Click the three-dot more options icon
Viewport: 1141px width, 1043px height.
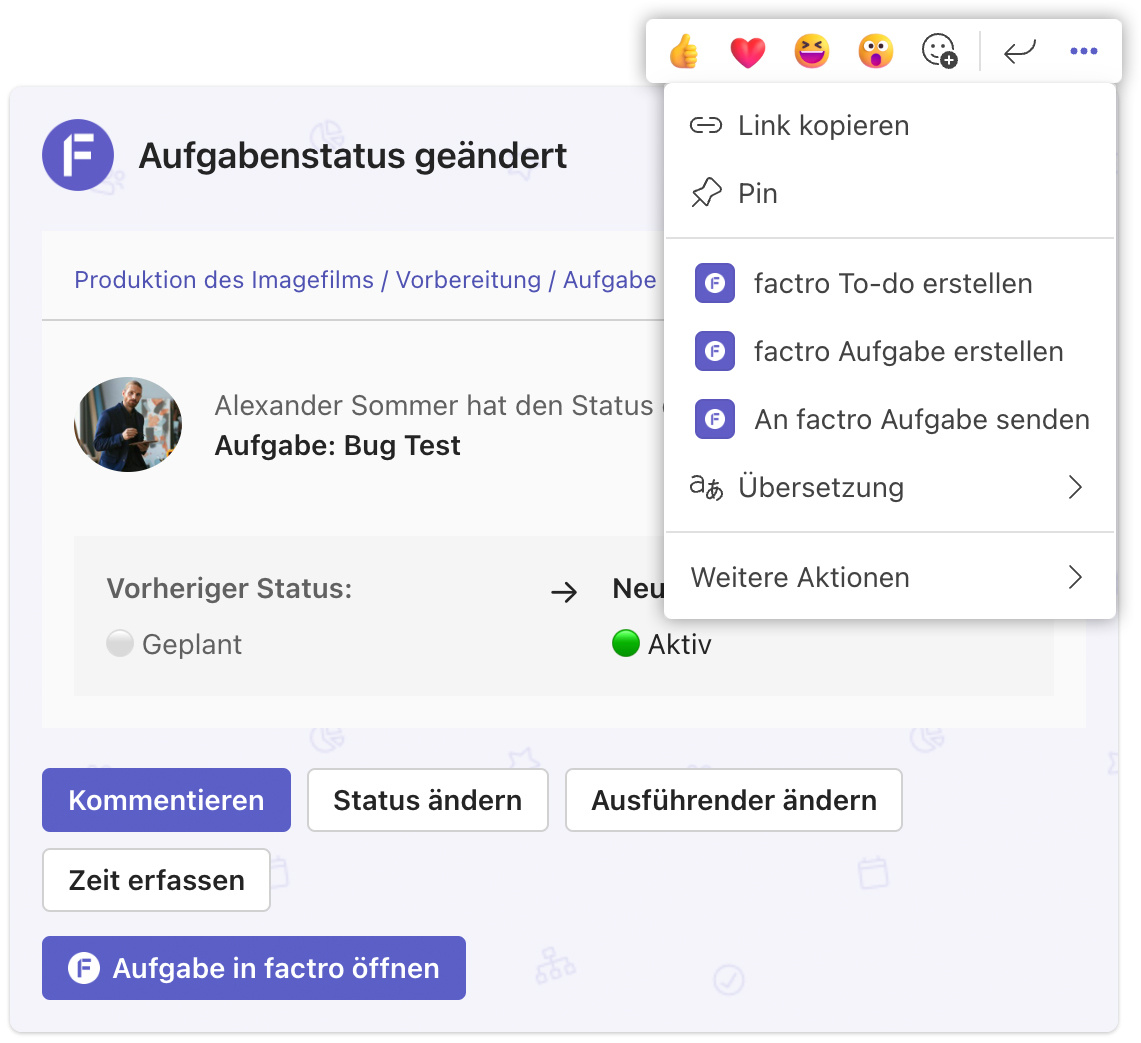[1084, 51]
